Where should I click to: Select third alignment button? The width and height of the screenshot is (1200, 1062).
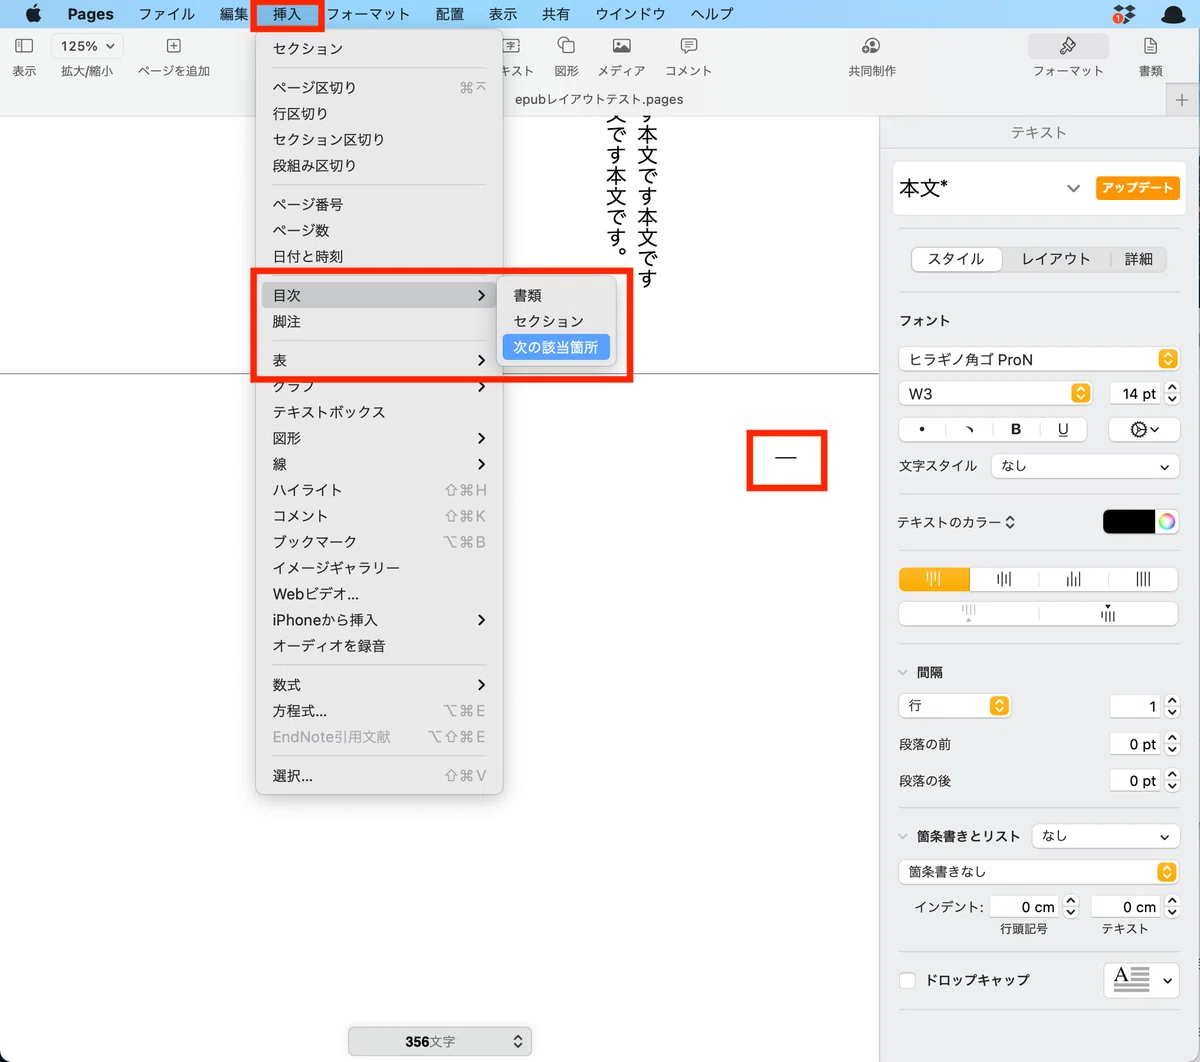1074,579
